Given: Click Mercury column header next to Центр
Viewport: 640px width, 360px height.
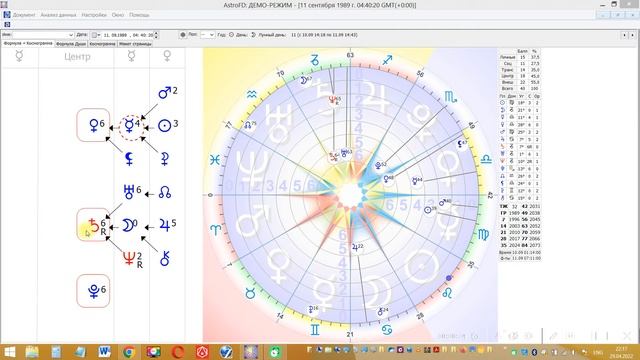Looking at the screenshot, I should click(x=131, y=56).
